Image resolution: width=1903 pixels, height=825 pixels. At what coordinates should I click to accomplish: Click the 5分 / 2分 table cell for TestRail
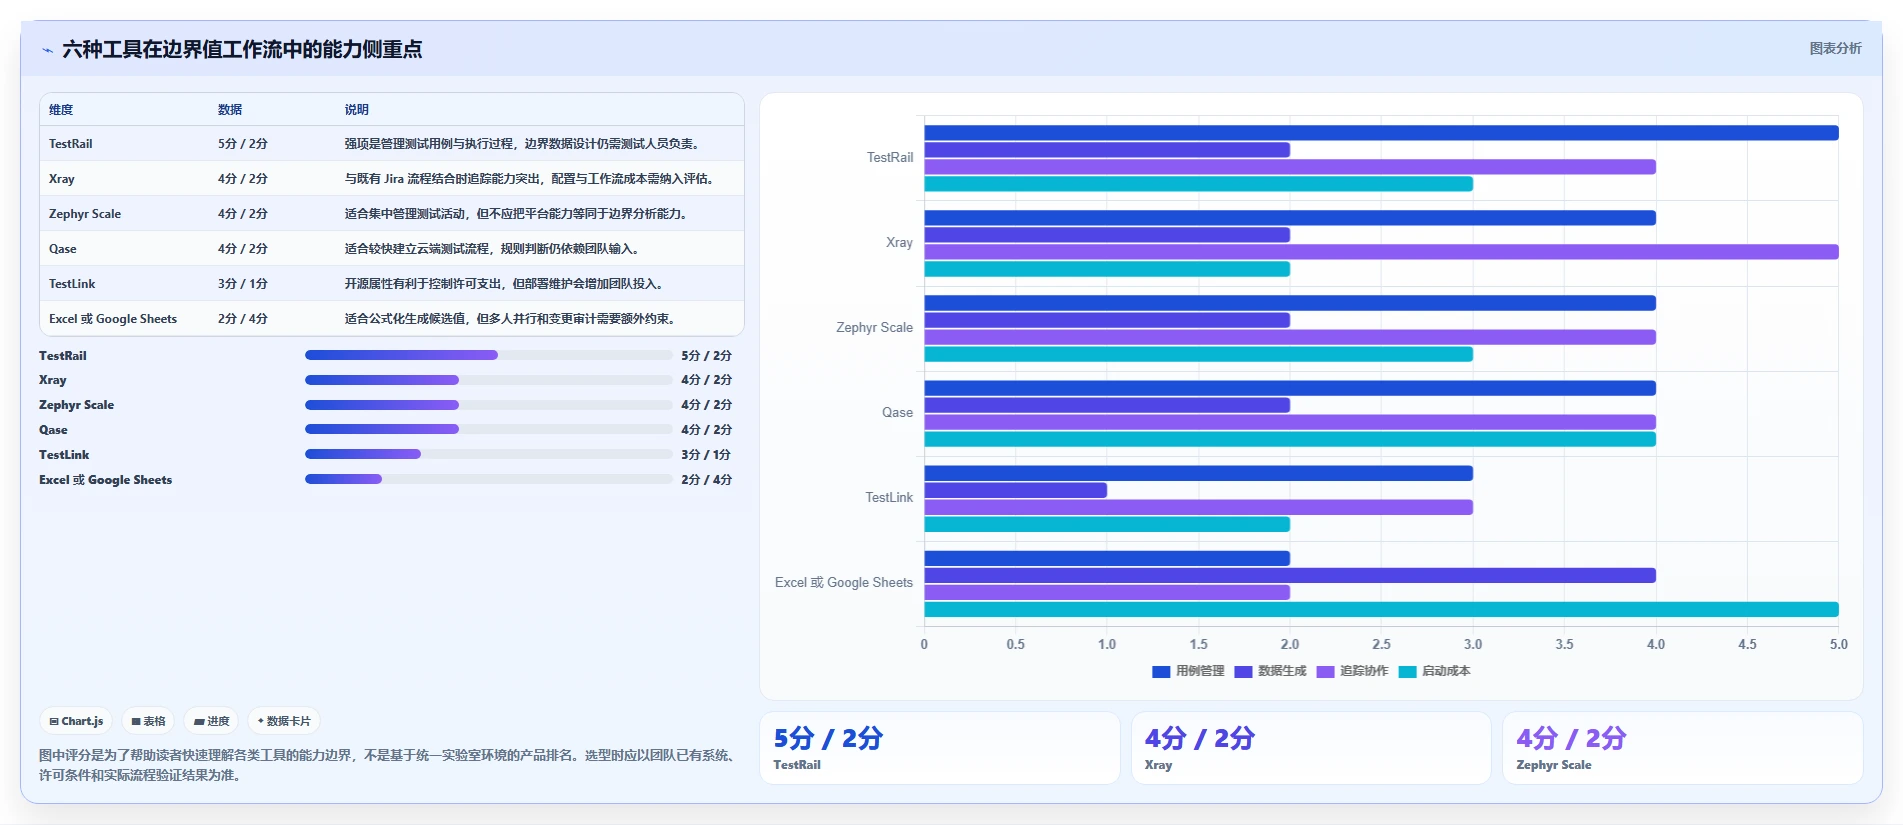243,144
